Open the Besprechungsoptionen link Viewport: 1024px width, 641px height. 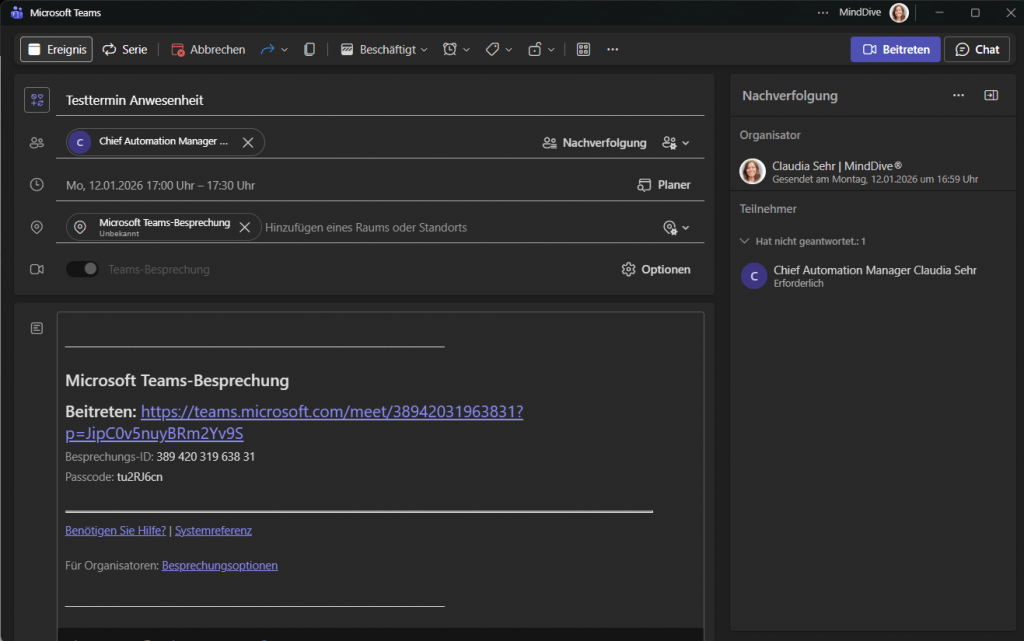tap(219, 565)
